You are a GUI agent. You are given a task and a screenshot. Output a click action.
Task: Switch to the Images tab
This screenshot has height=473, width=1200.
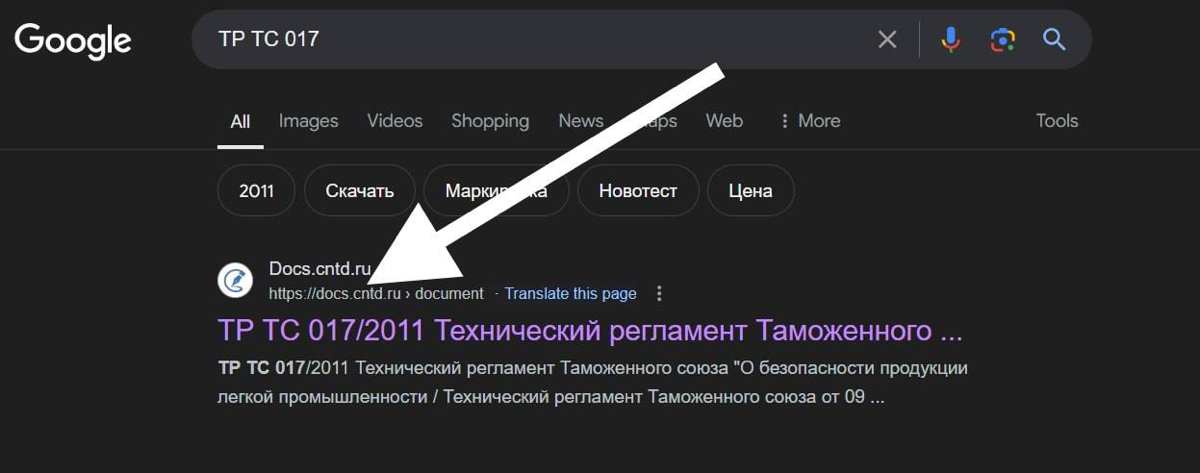308,121
